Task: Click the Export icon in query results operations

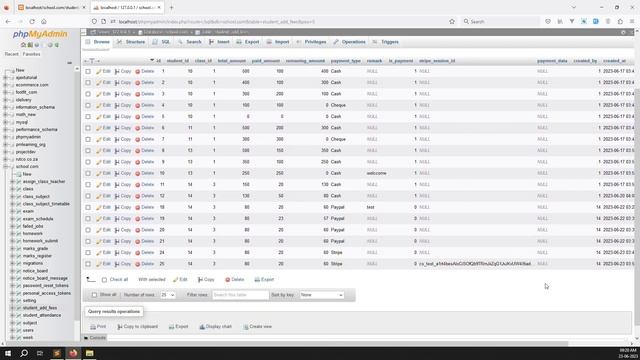Action: tap(171, 327)
